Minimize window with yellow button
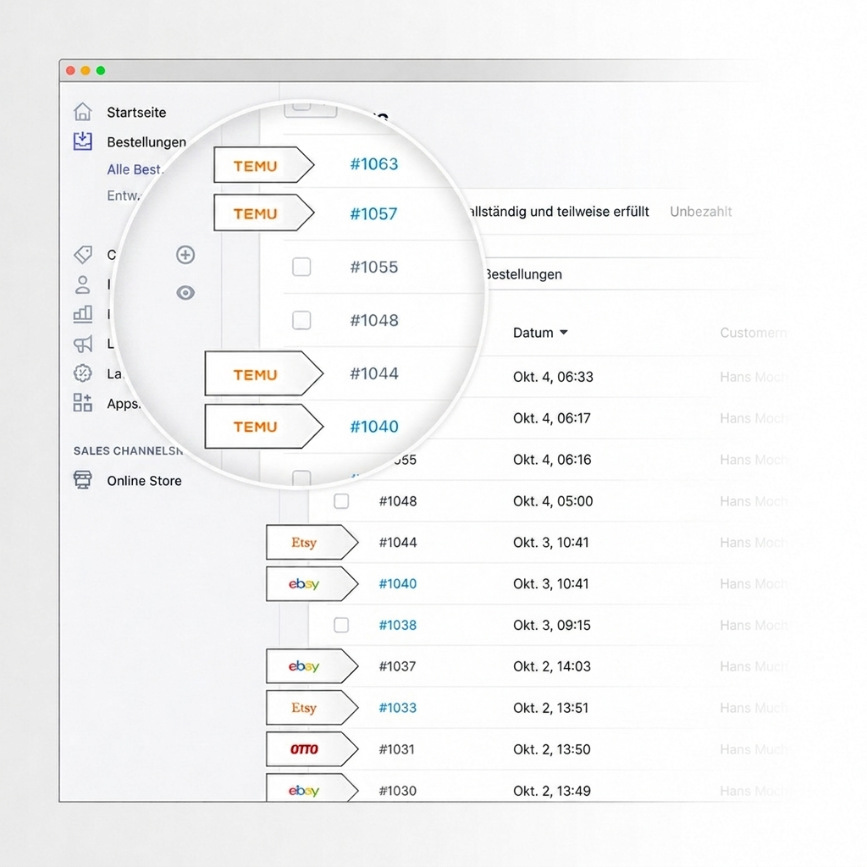This screenshot has width=867, height=867. pyautogui.click(x=85, y=70)
